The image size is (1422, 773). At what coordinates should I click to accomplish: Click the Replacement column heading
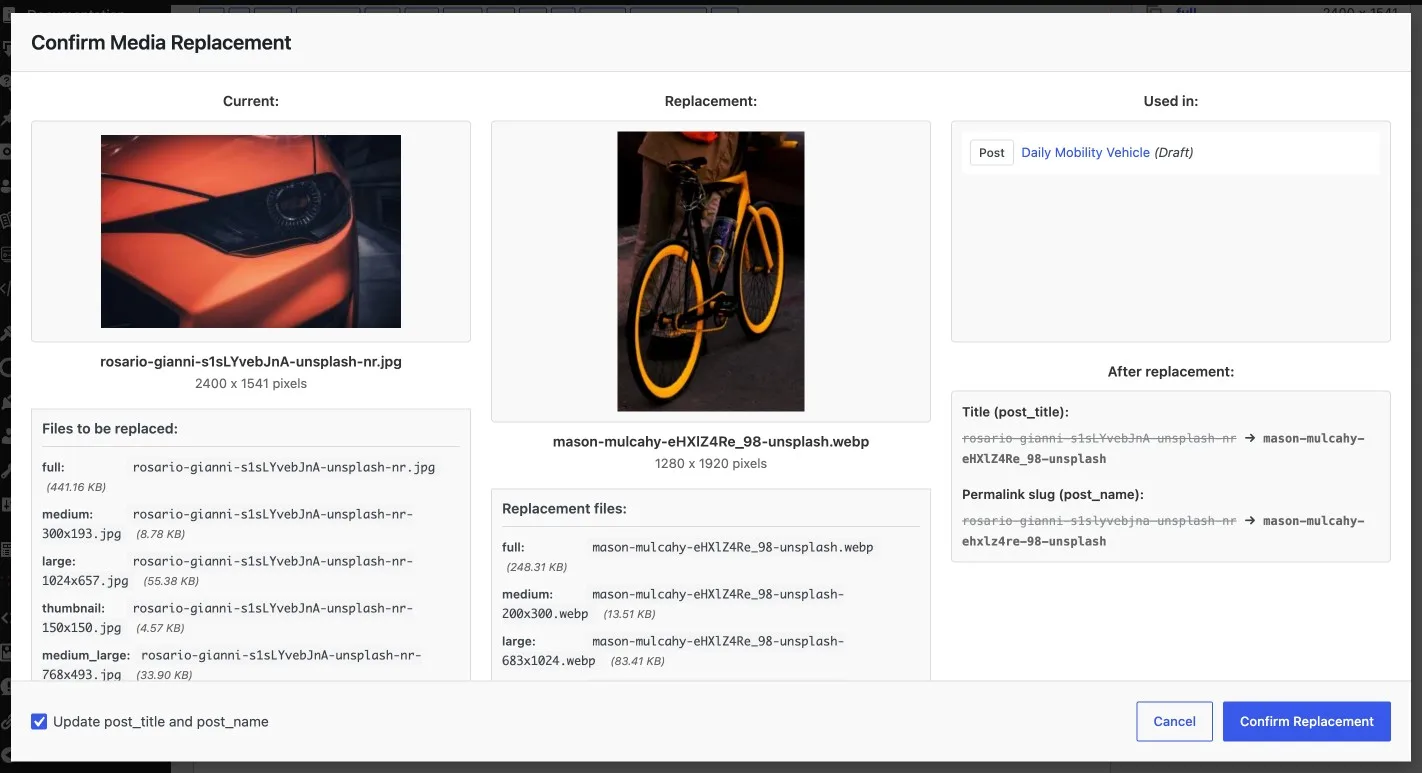(x=711, y=101)
